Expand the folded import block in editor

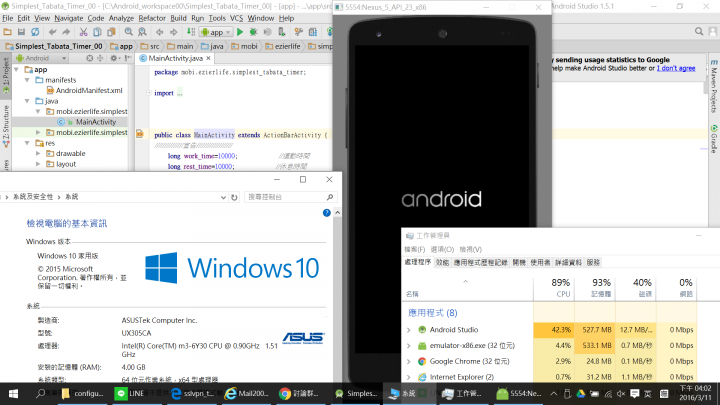pyautogui.click(x=149, y=93)
